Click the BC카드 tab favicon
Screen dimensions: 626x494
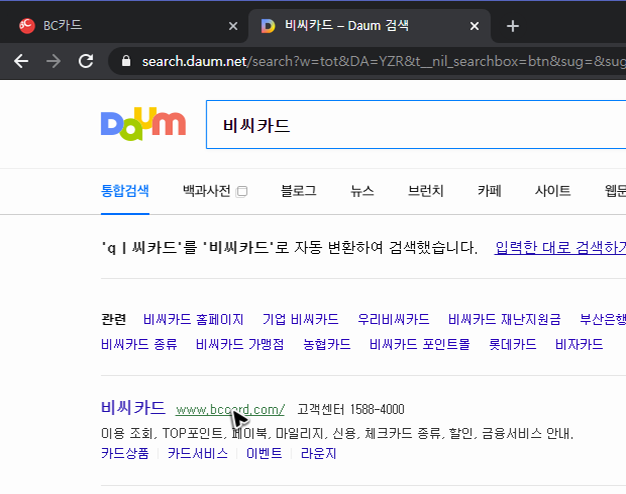(x=27, y=26)
